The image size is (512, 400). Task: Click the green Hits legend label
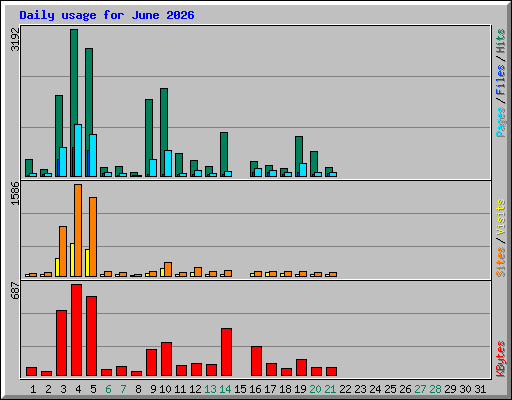coord(501,41)
